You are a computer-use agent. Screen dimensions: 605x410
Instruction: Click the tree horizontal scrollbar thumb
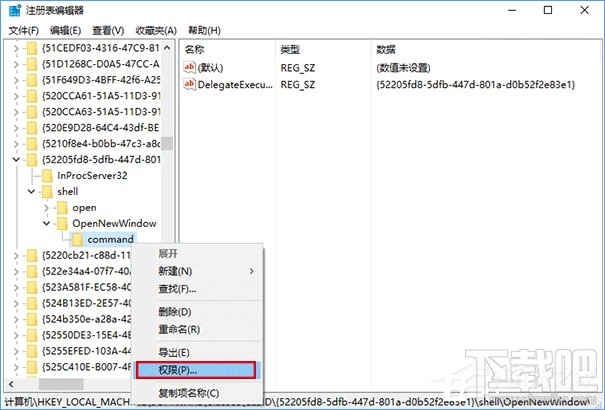click(x=61, y=384)
